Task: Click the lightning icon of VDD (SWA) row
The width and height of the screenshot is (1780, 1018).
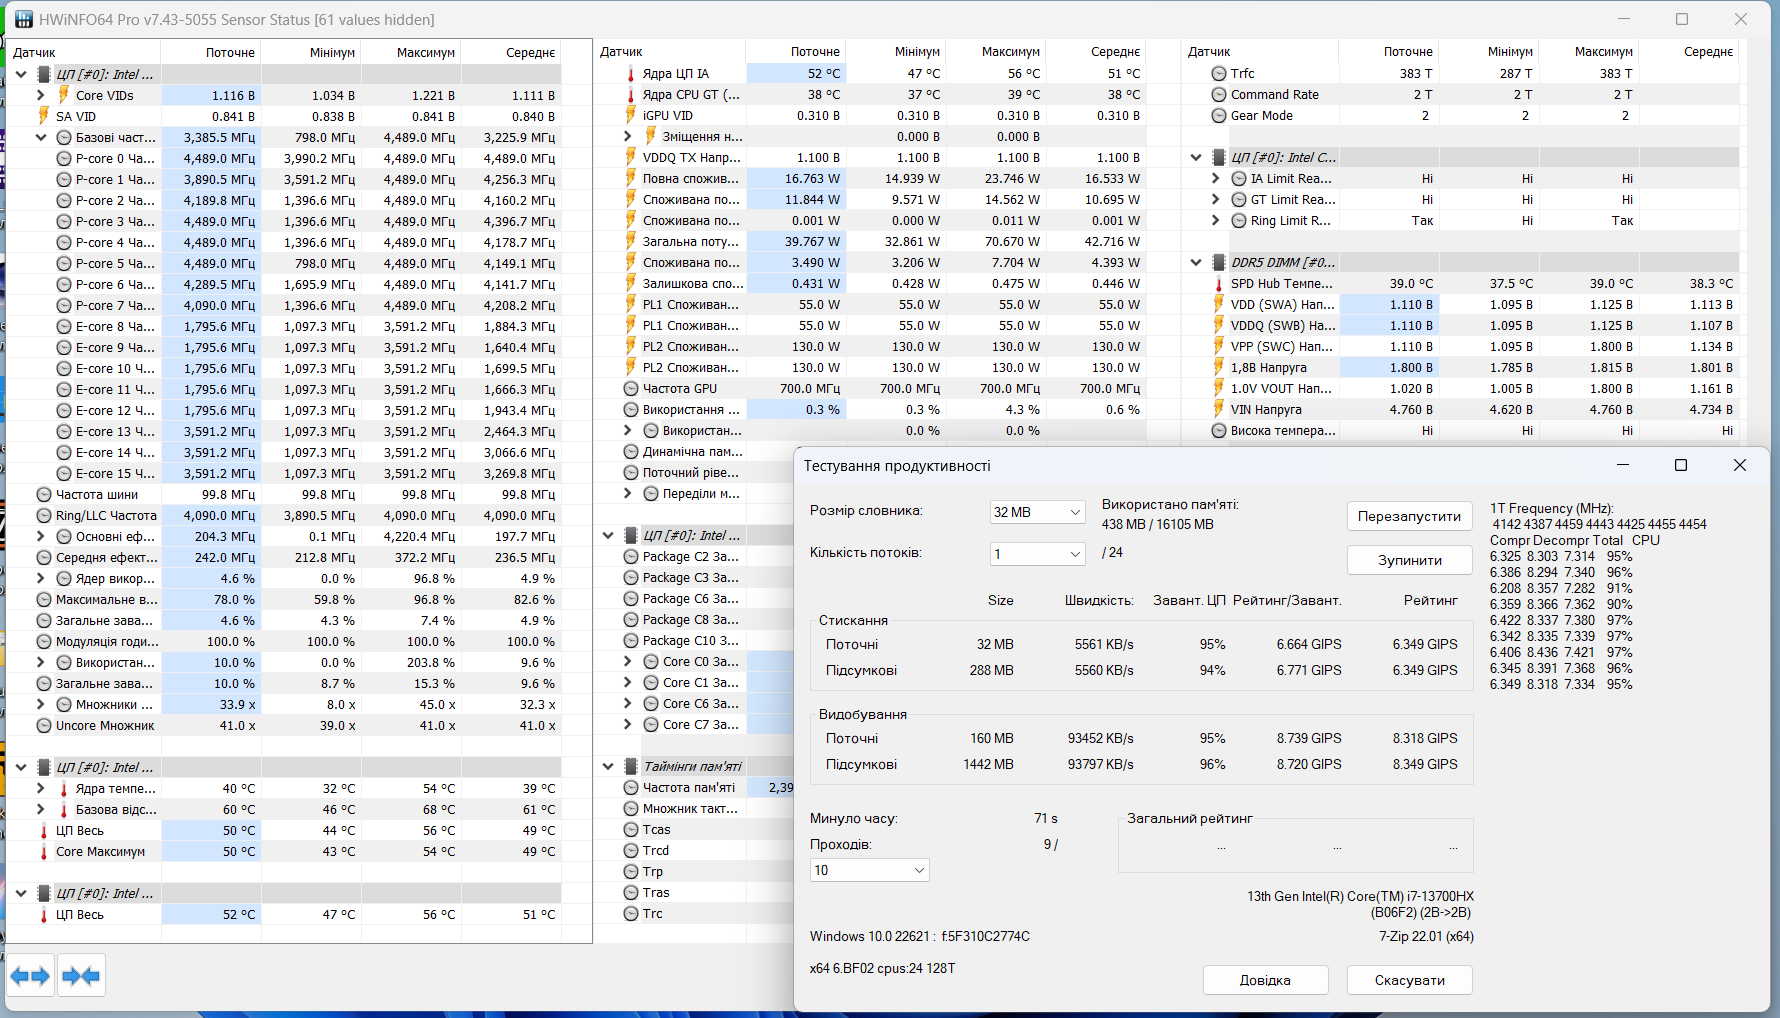Action: (1219, 304)
